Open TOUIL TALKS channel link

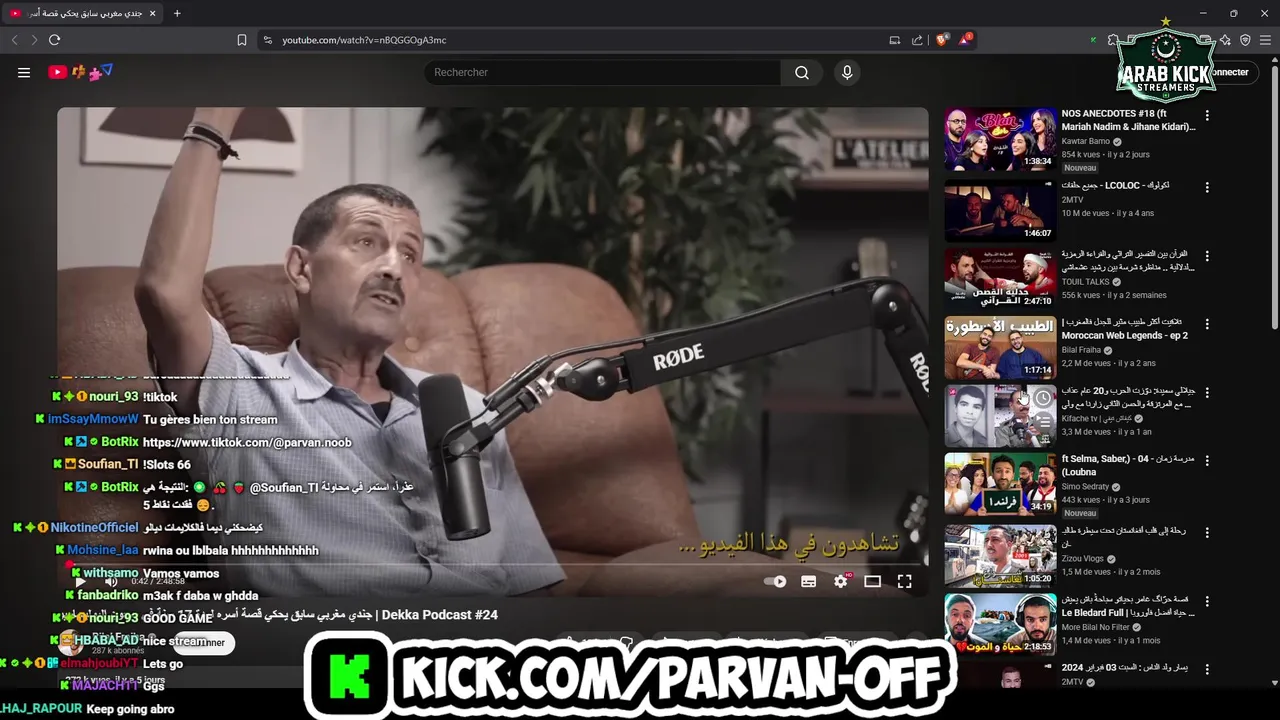pos(1086,282)
